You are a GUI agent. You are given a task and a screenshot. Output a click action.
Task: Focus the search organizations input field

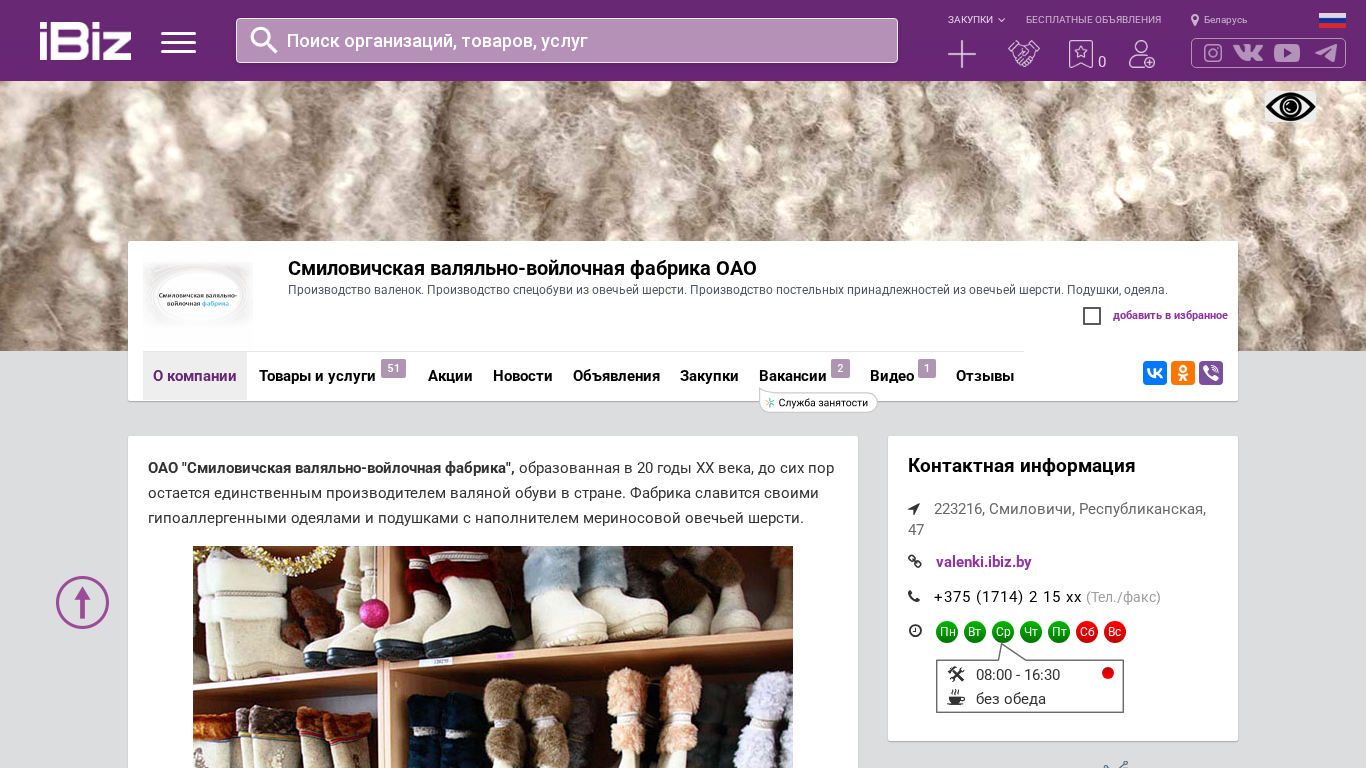(x=567, y=41)
